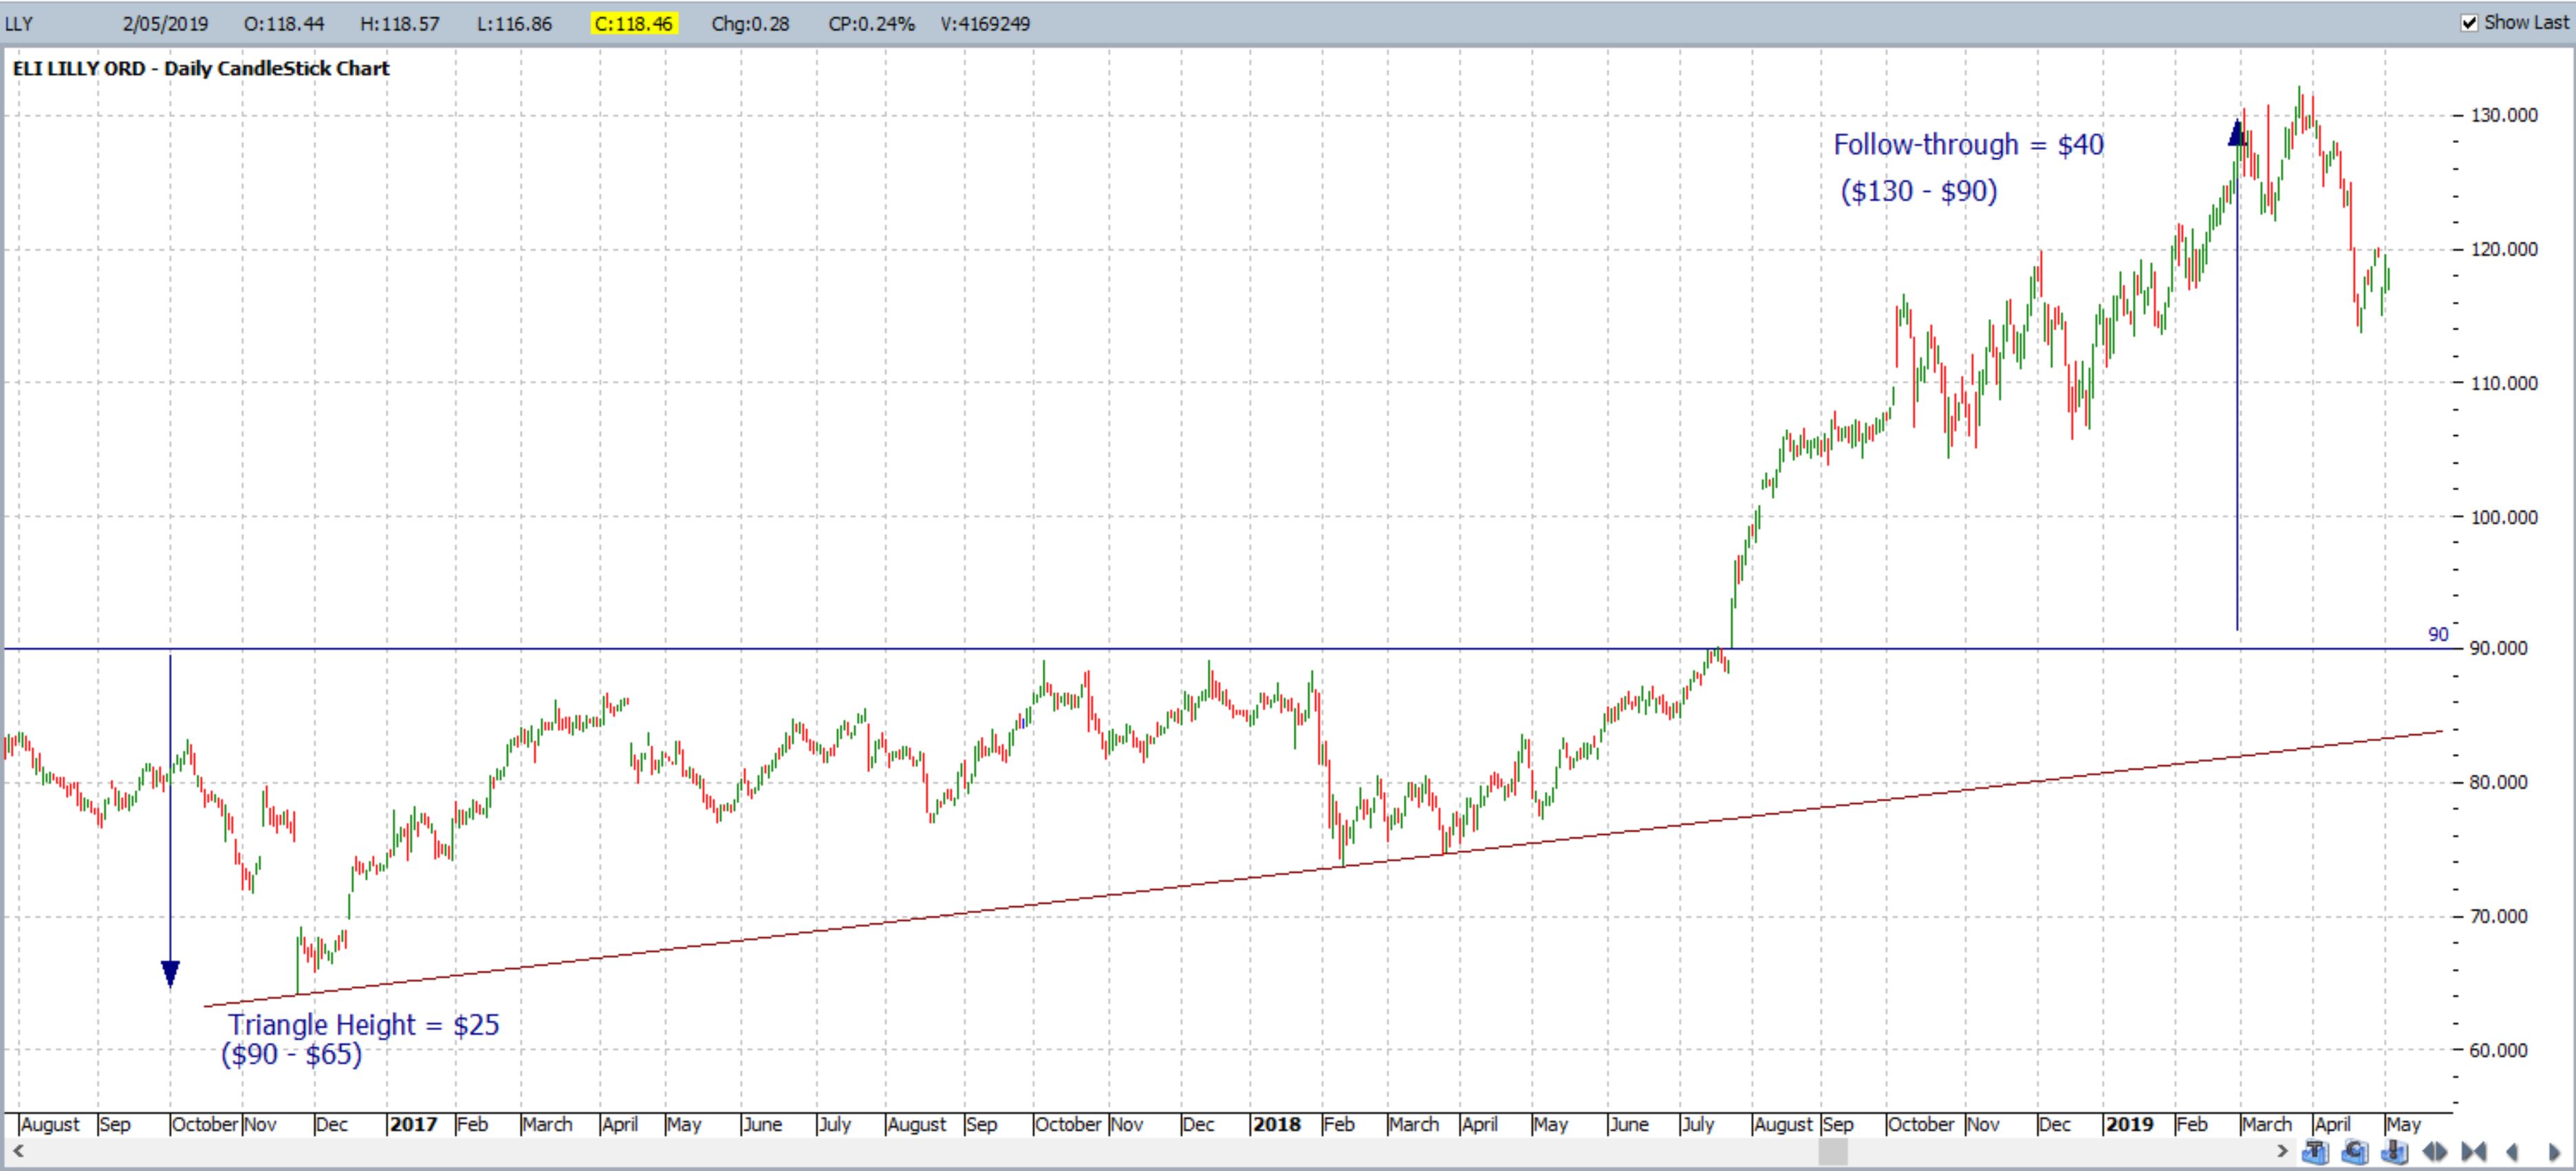Click the 60.000 price axis label
Image resolution: width=2576 pixels, height=1171 pixels.
(2498, 1050)
